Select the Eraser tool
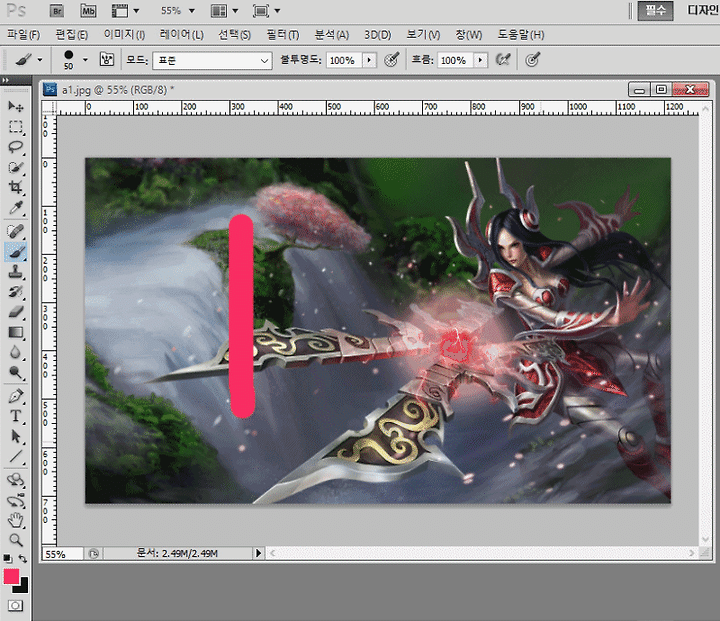Image resolution: width=720 pixels, height=621 pixels. (16, 312)
